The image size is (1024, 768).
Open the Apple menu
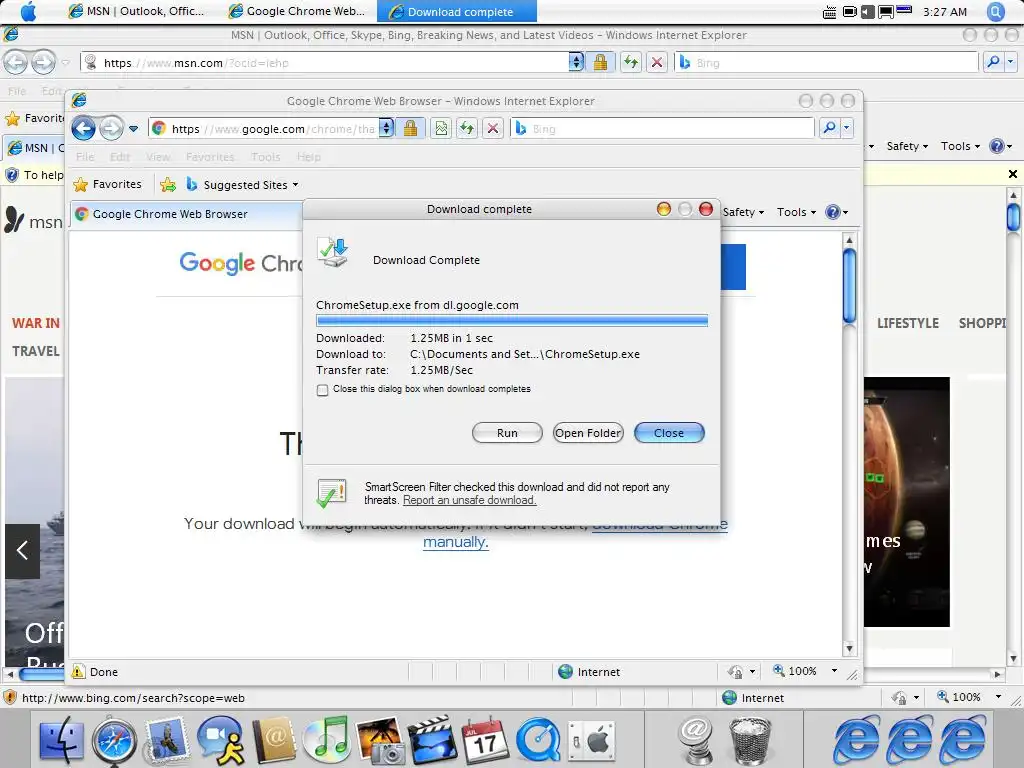click(x=29, y=11)
